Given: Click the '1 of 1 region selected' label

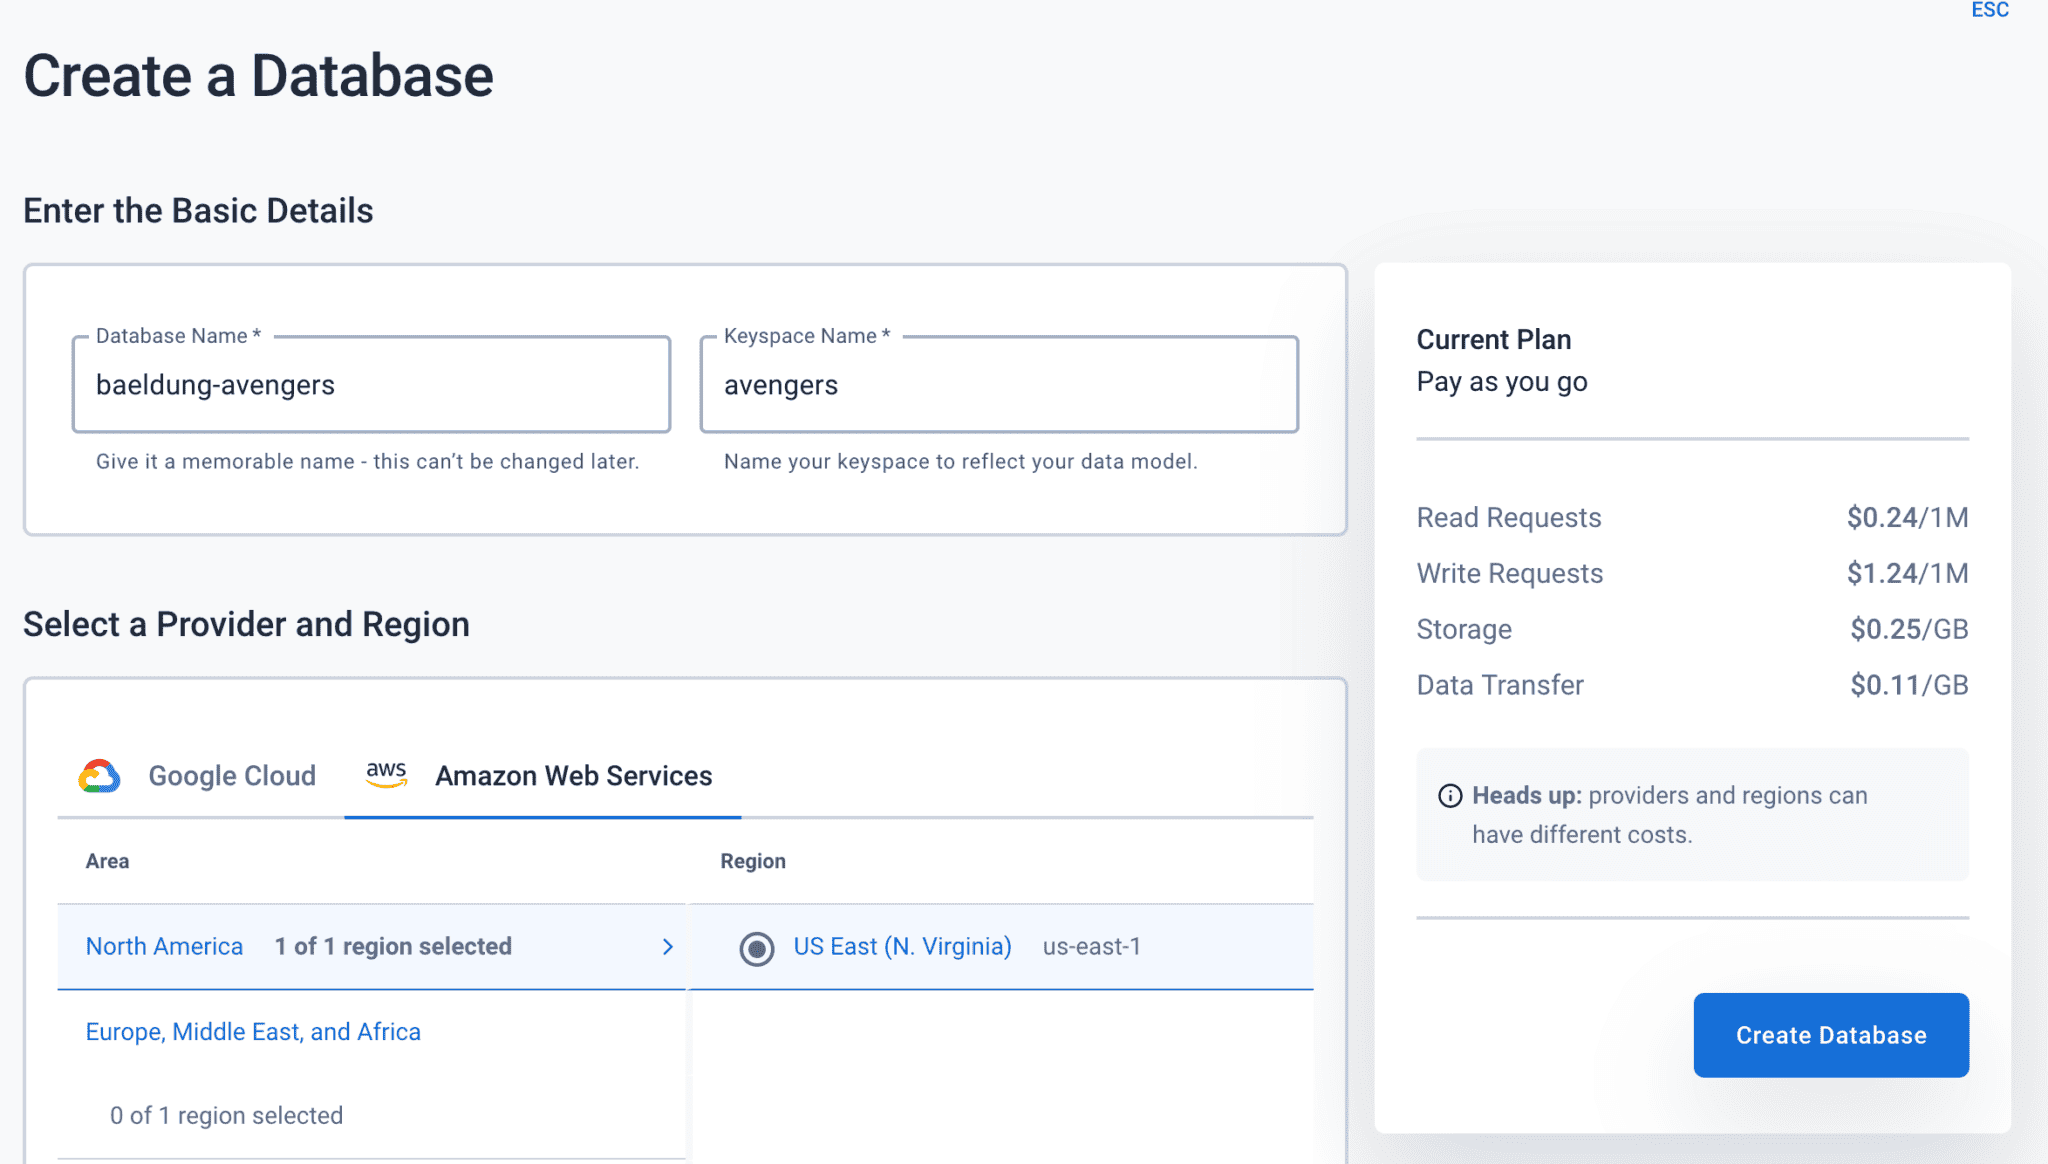Looking at the screenshot, I should coord(393,946).
